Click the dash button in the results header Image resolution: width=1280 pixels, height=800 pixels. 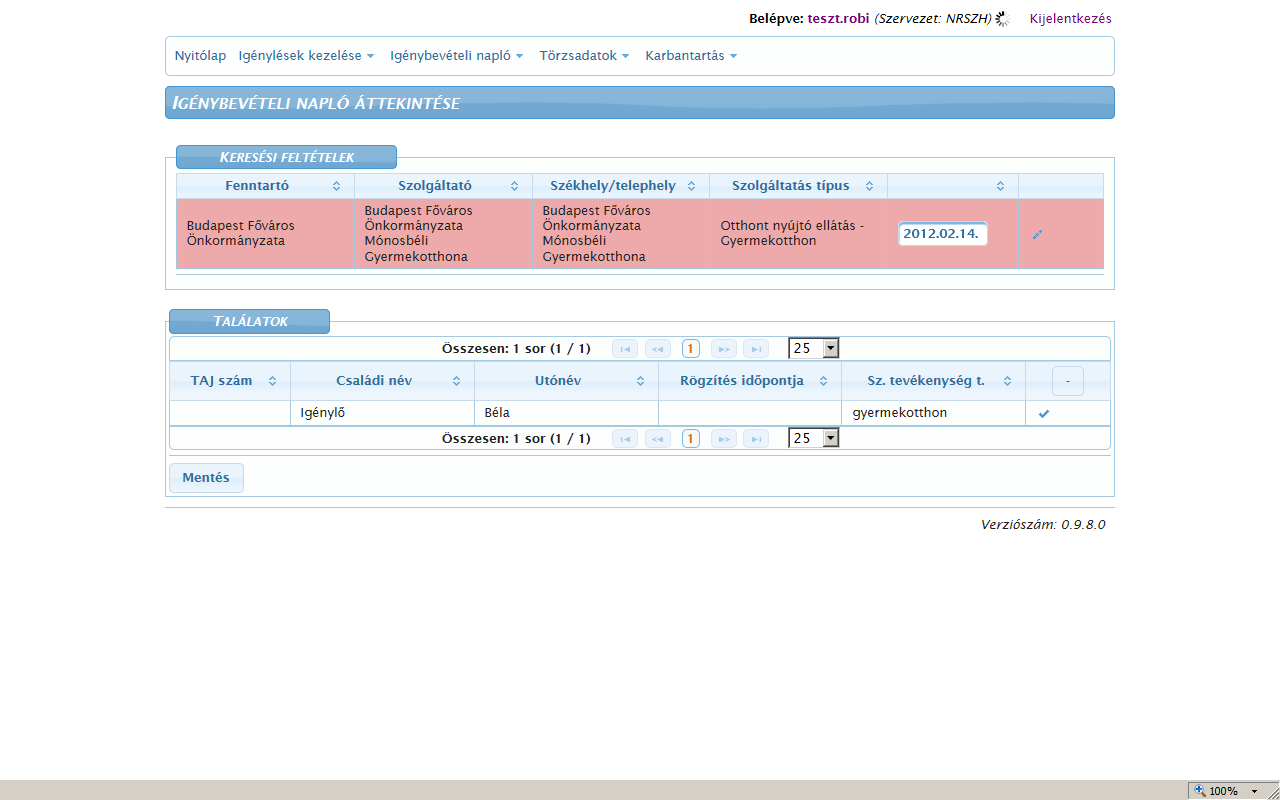click(1068, 381)
